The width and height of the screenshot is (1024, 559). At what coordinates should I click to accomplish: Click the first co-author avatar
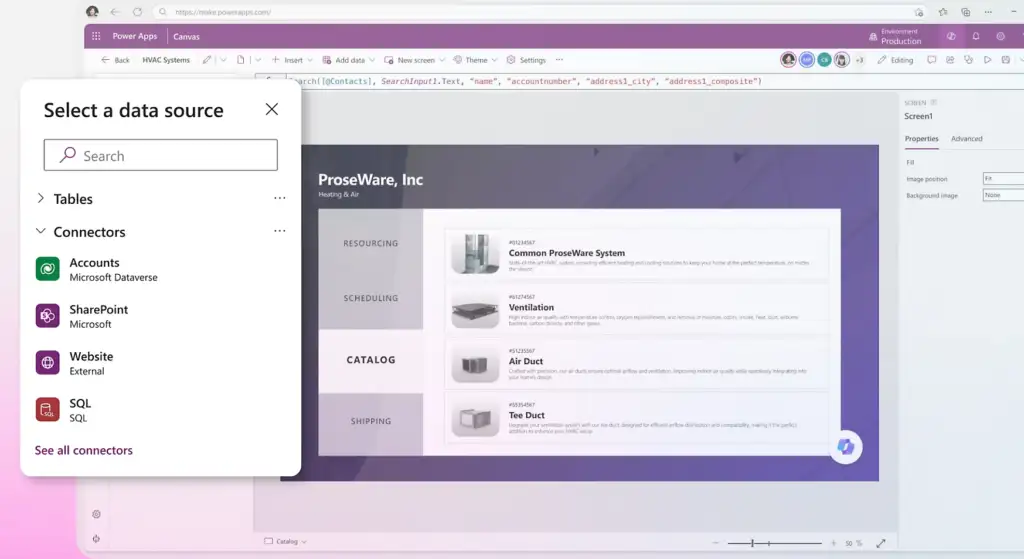coord(789,60)
